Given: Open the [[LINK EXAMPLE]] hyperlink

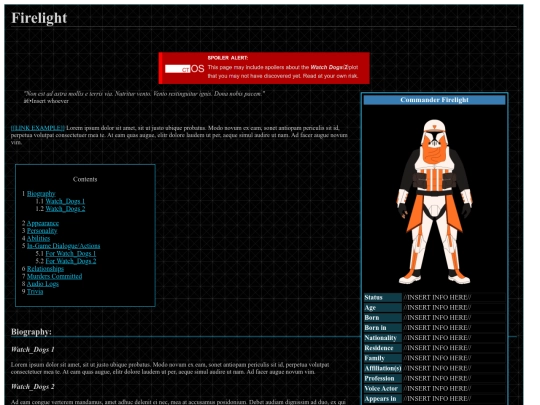Looking at the screenshot, I should point(38,128).
